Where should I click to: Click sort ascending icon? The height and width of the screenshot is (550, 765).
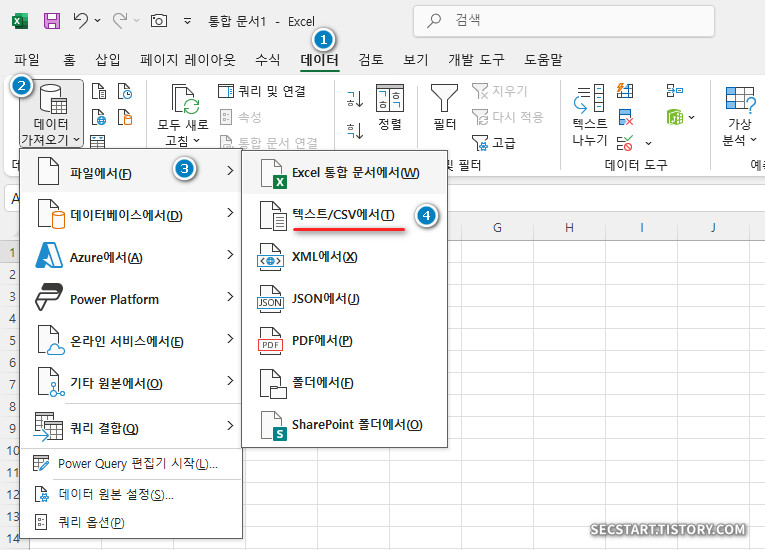click(355, 99)
